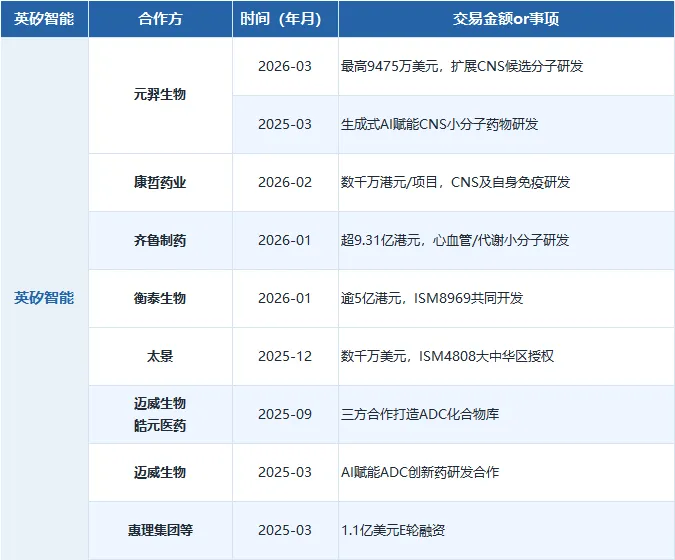This screenshot has width=675, height=560.
Task: Select the 时间（年月）header cell
Action: (x=285, y=19)
